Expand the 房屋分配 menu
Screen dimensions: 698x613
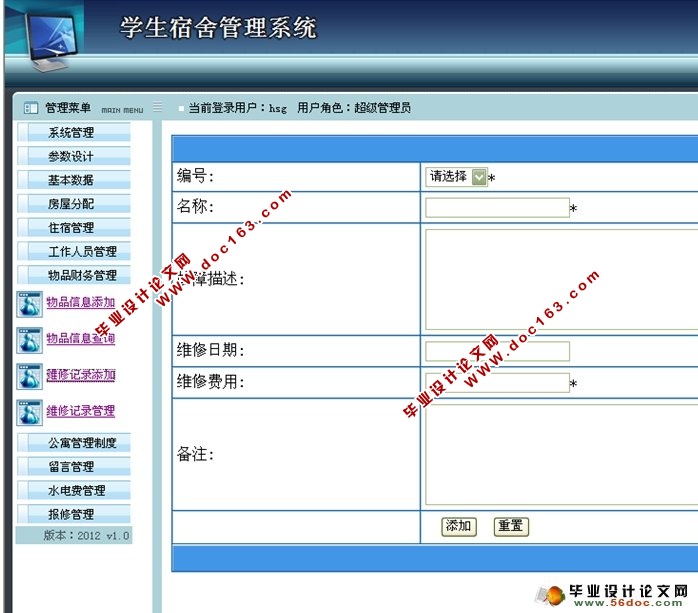pyautogui.click(x=74, y=204)
